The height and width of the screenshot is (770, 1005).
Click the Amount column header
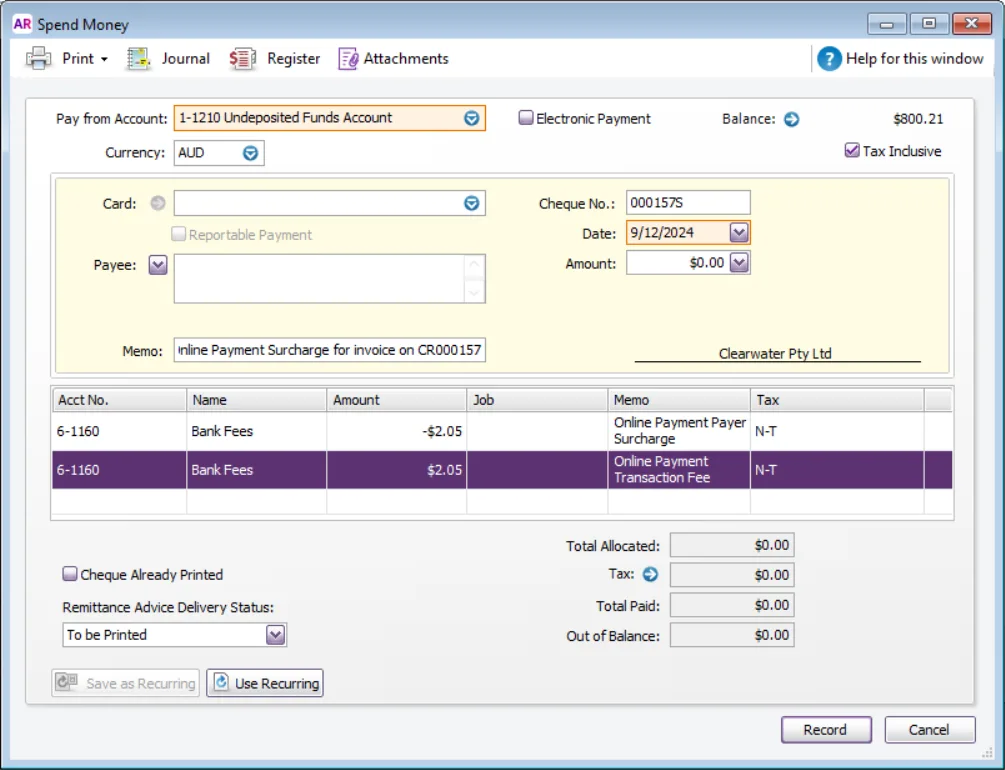pos(397,400)
